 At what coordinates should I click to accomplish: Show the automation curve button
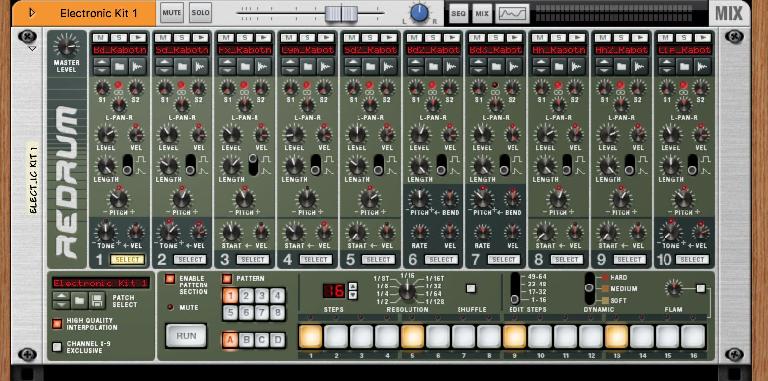click(512, 13)
